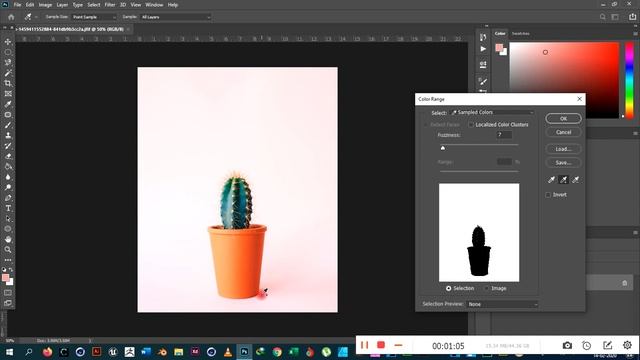This screenshot has height=360, width=640.
Task: Click the search icon in options bar
Action: 602,17
